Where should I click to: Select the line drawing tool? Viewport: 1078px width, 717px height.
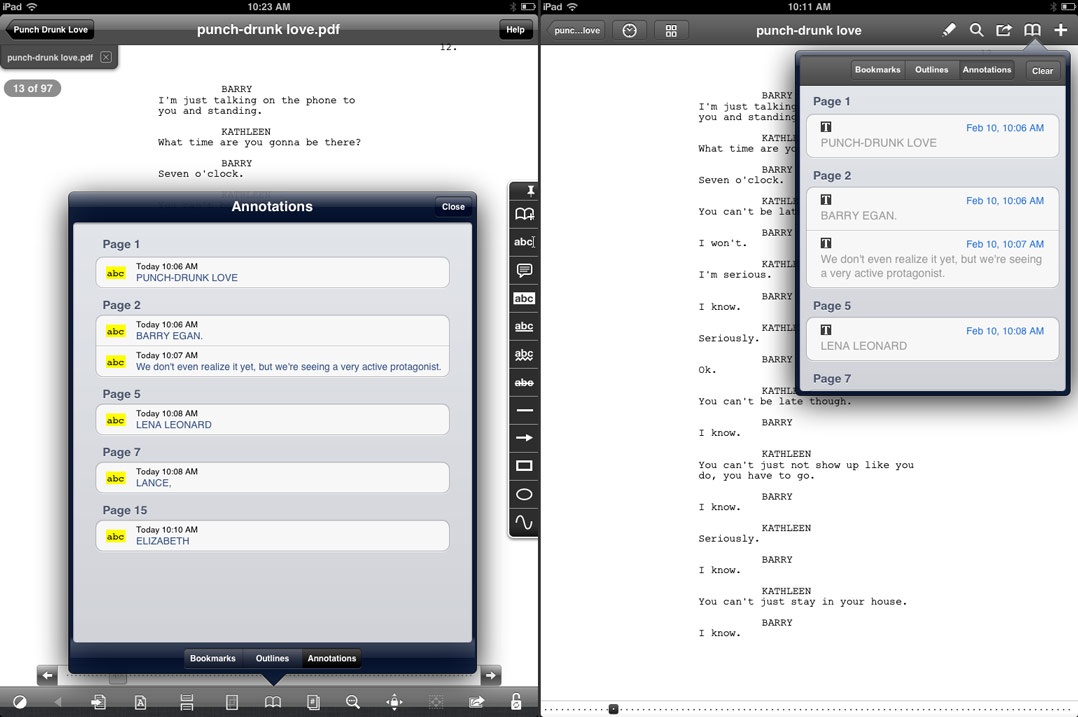tap(524, 410)
